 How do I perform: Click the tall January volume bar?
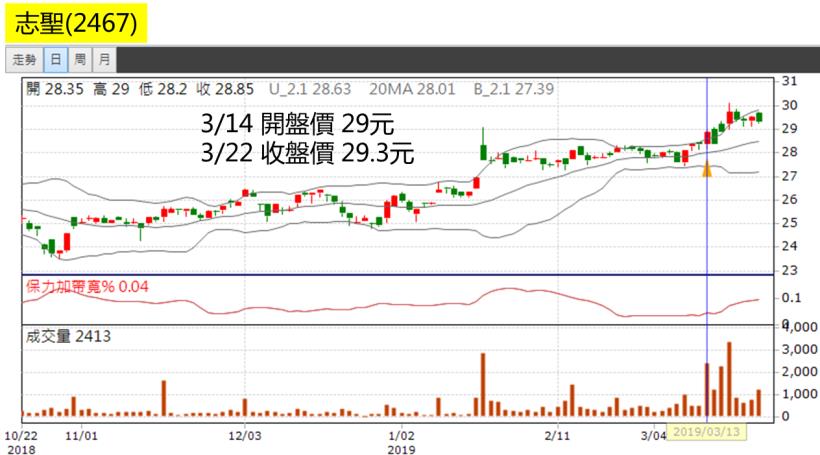(483, 385)
